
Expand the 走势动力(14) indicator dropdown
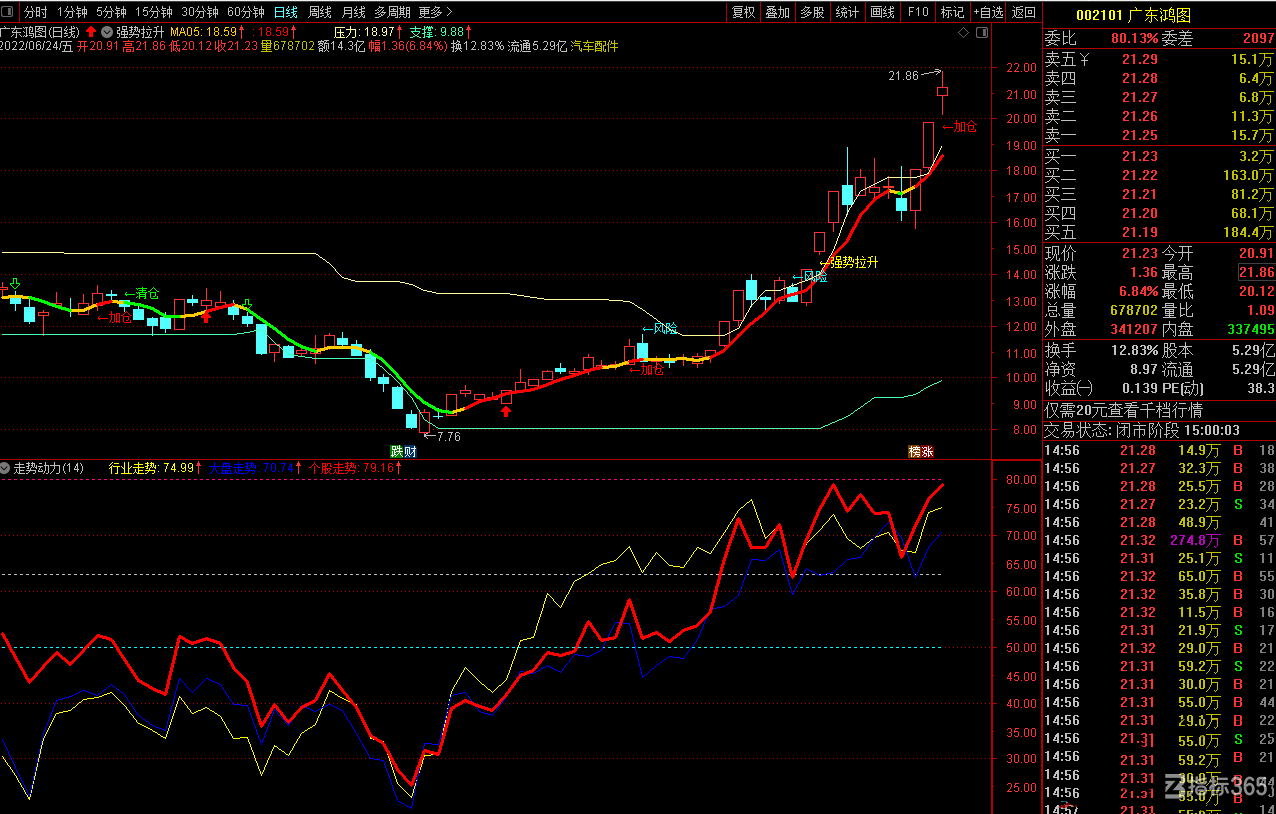[6, 468]
